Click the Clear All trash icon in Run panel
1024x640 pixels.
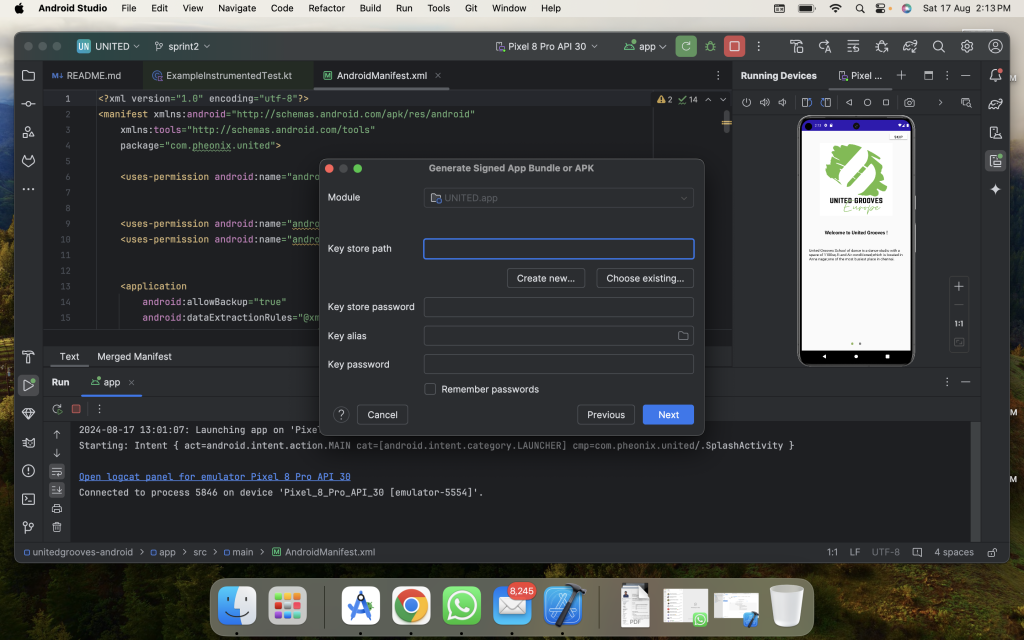tap(57, 526)
